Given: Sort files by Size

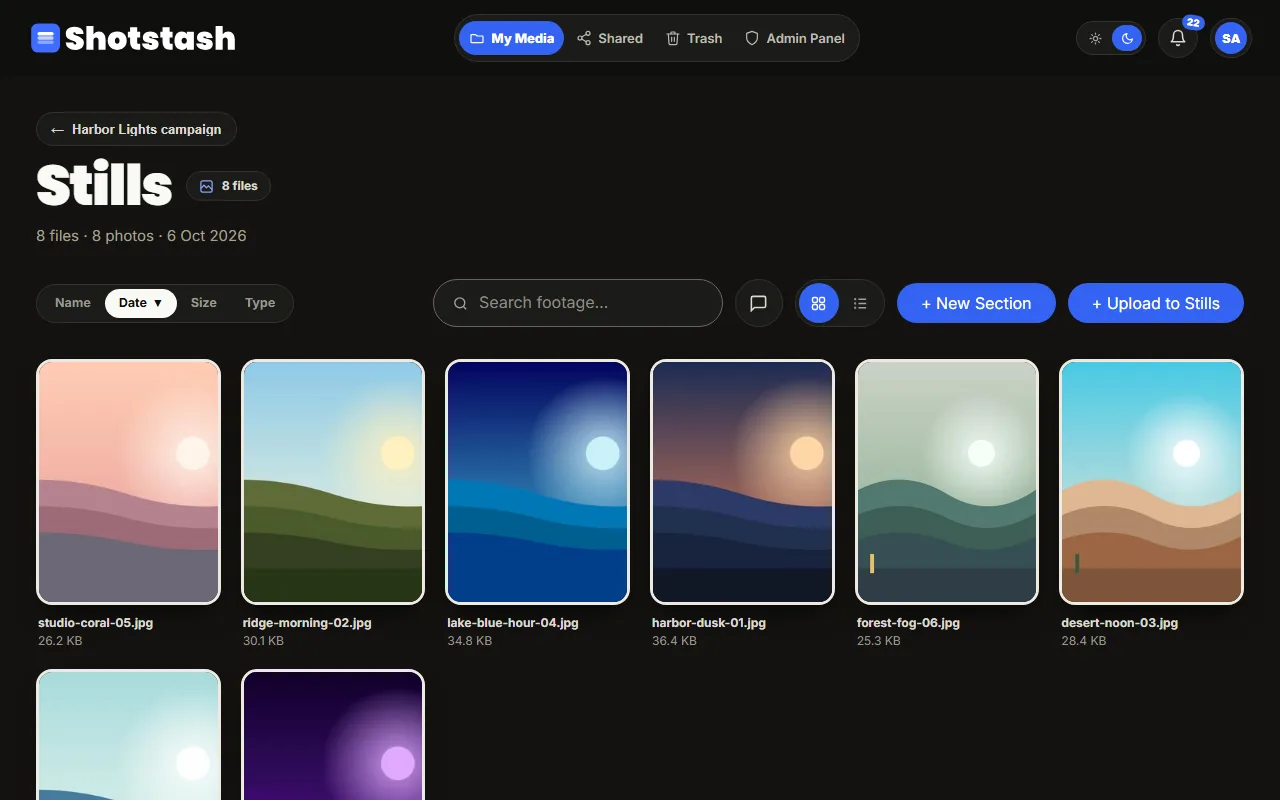Looking at the screenshot, I should click(x=204, y=303).
